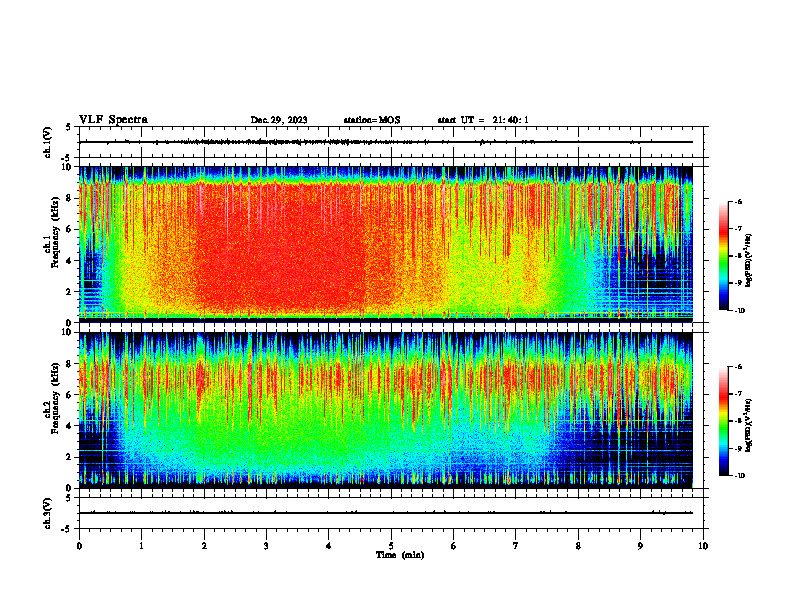The width and height of the screenshot is (792, 612).
Task: Click the ch.2 spectrogram plot area
Action: (x=386, y=410)
